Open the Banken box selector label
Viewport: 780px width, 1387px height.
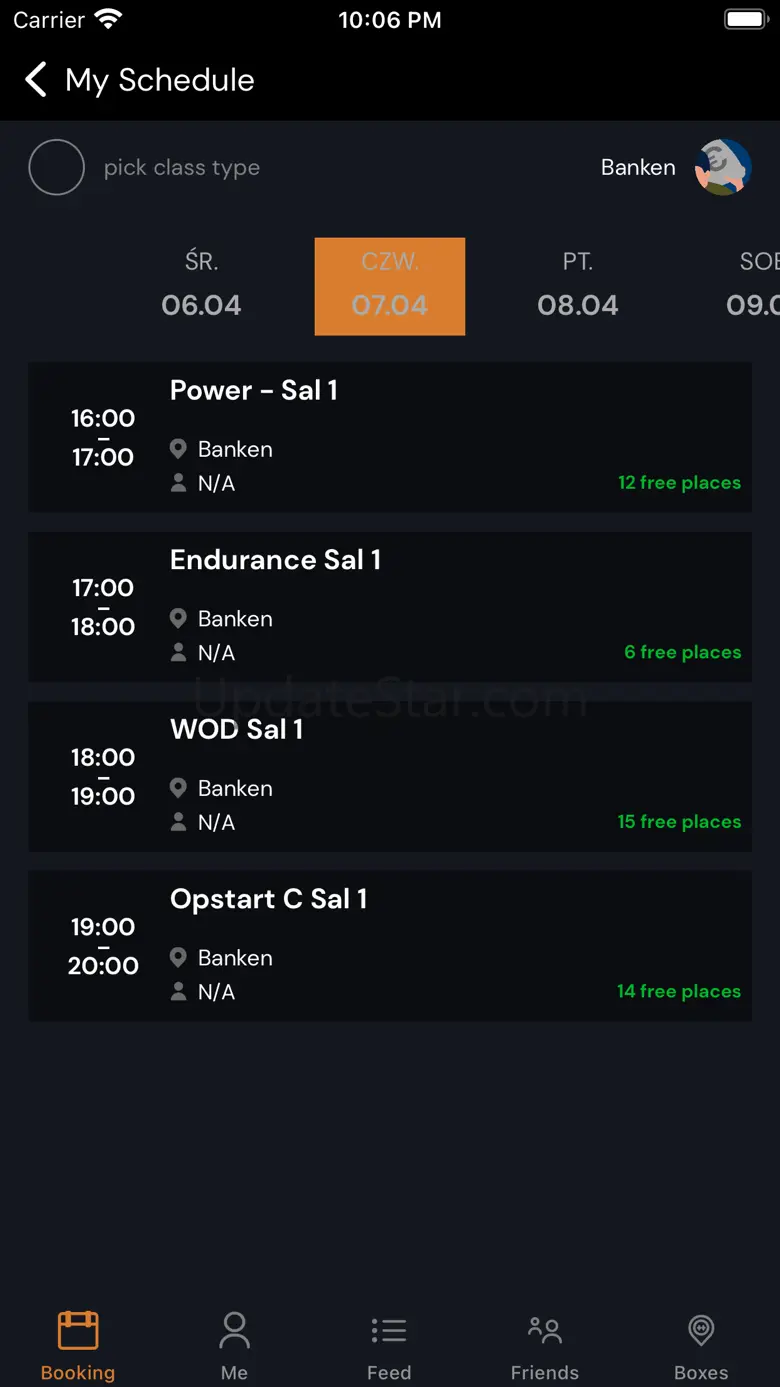click(638, 168)
